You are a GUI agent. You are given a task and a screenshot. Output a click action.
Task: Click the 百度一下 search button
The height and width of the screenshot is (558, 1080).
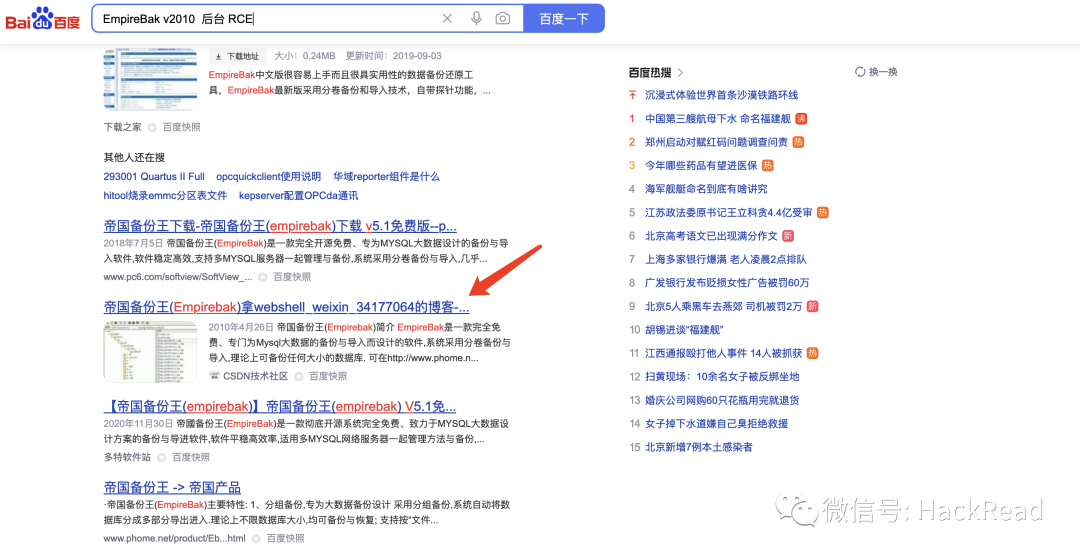pyautogui.click(x=563, y=19)
